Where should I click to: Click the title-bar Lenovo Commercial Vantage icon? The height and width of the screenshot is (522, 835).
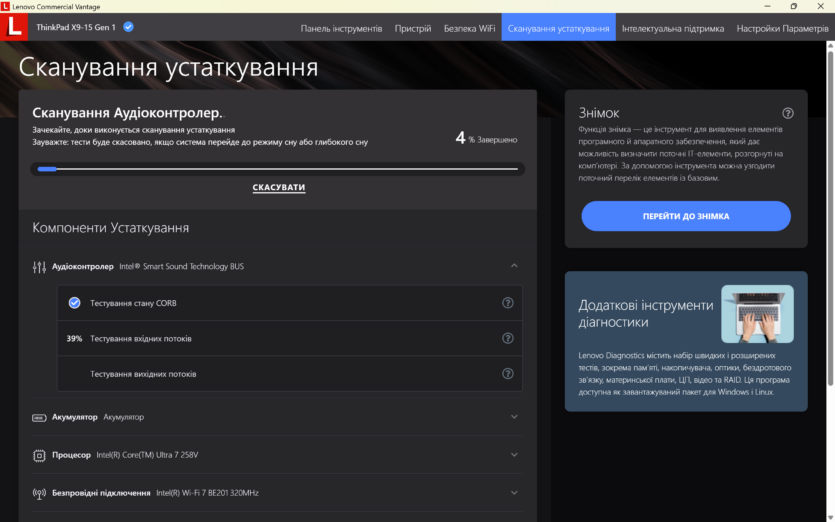5,6
